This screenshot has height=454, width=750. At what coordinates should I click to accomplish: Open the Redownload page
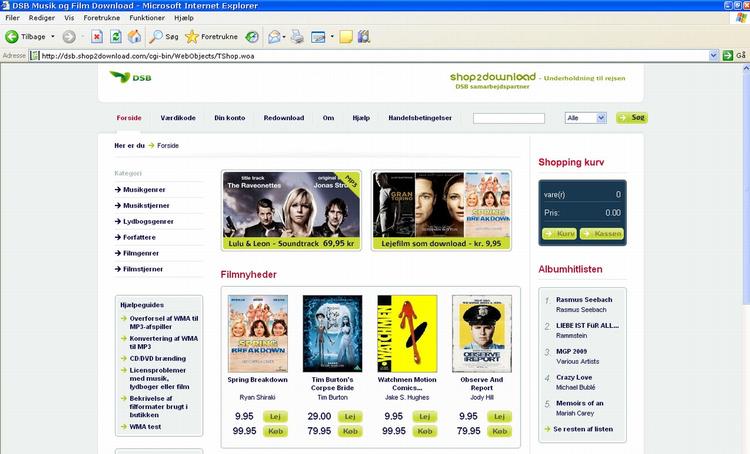[284, 118]
